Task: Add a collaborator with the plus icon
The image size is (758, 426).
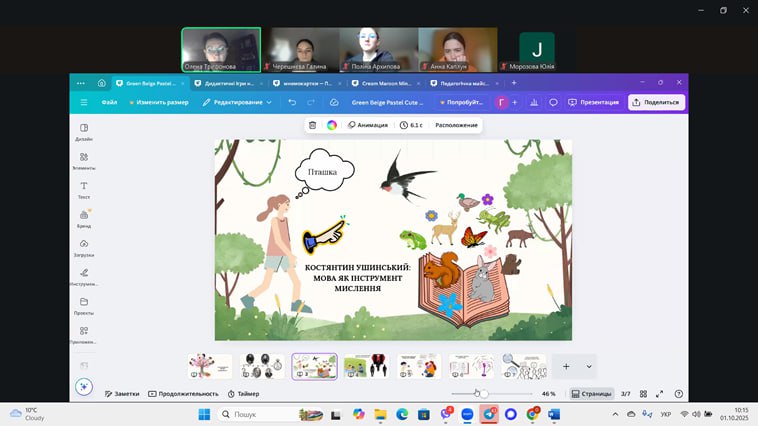Action: pos(515,103)
